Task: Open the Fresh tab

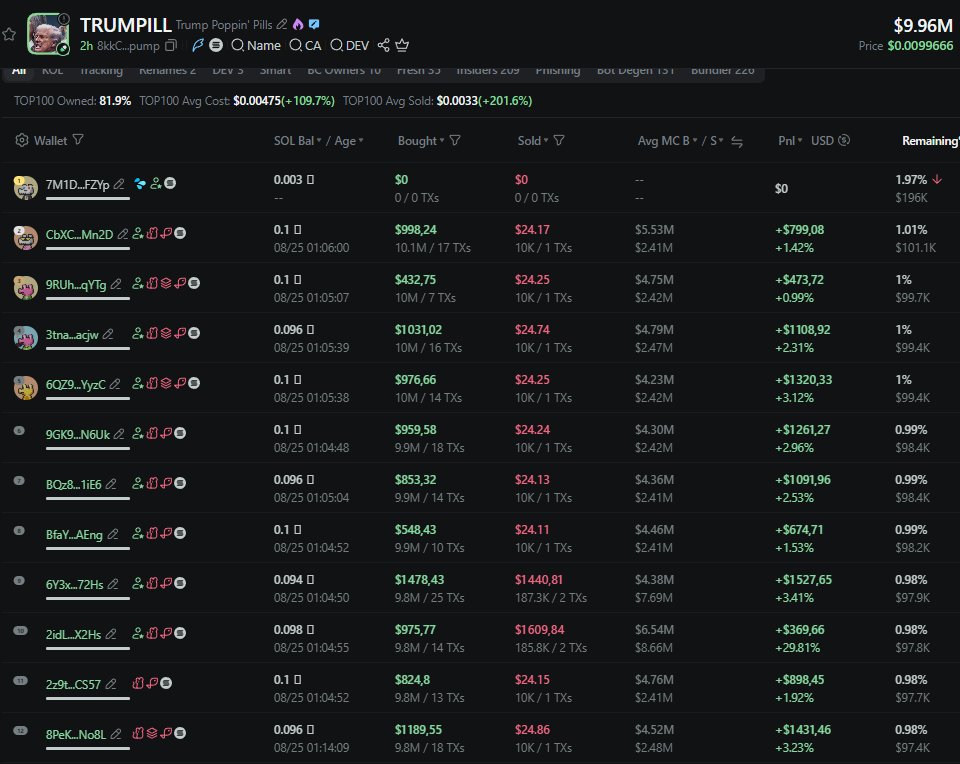Action: (418, 71)
